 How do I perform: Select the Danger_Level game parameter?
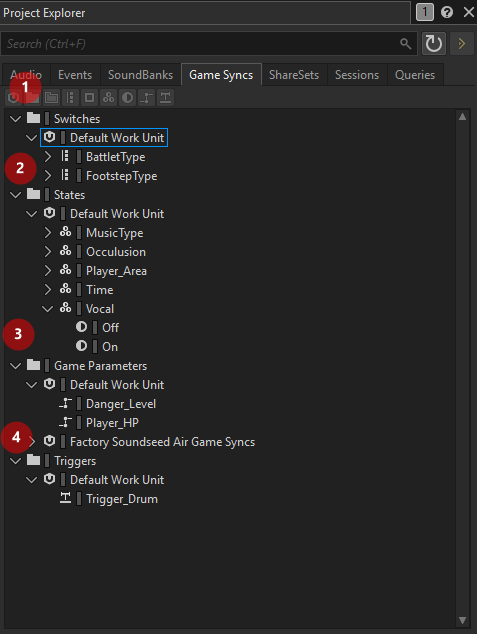121,404
